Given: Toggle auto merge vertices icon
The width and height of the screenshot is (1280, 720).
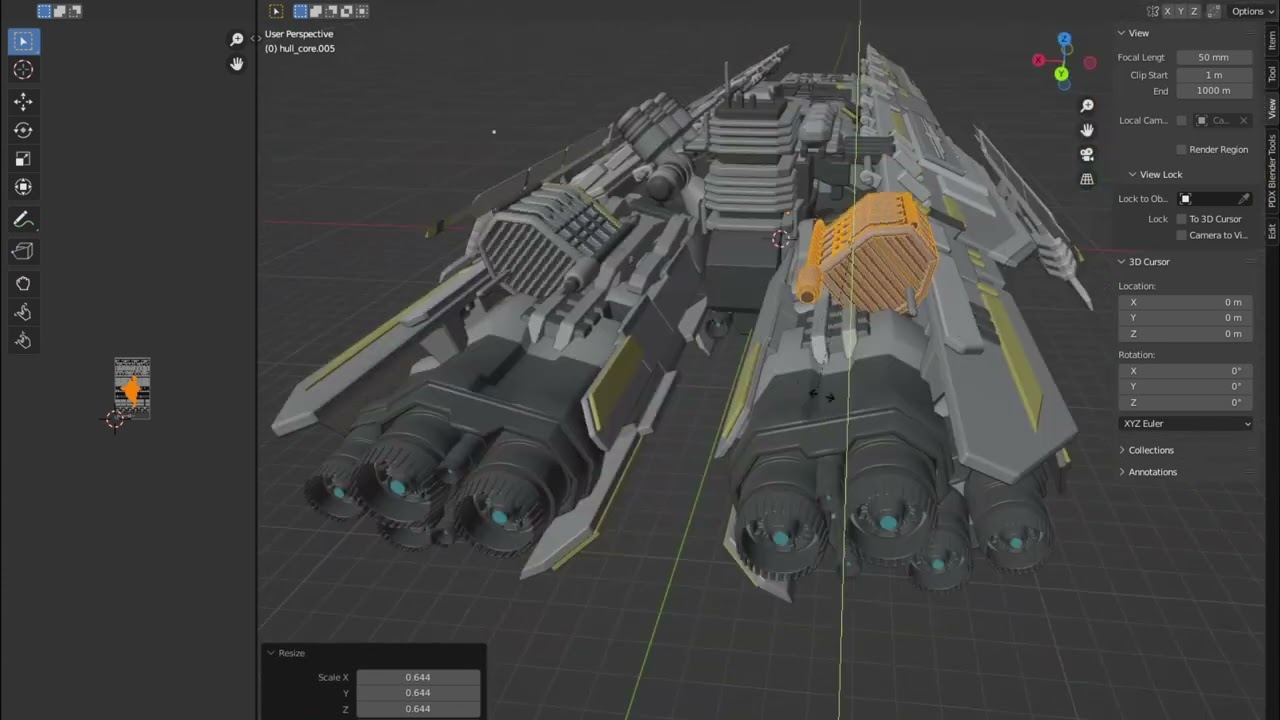Looking at the screenshot, I should 1213,11.
